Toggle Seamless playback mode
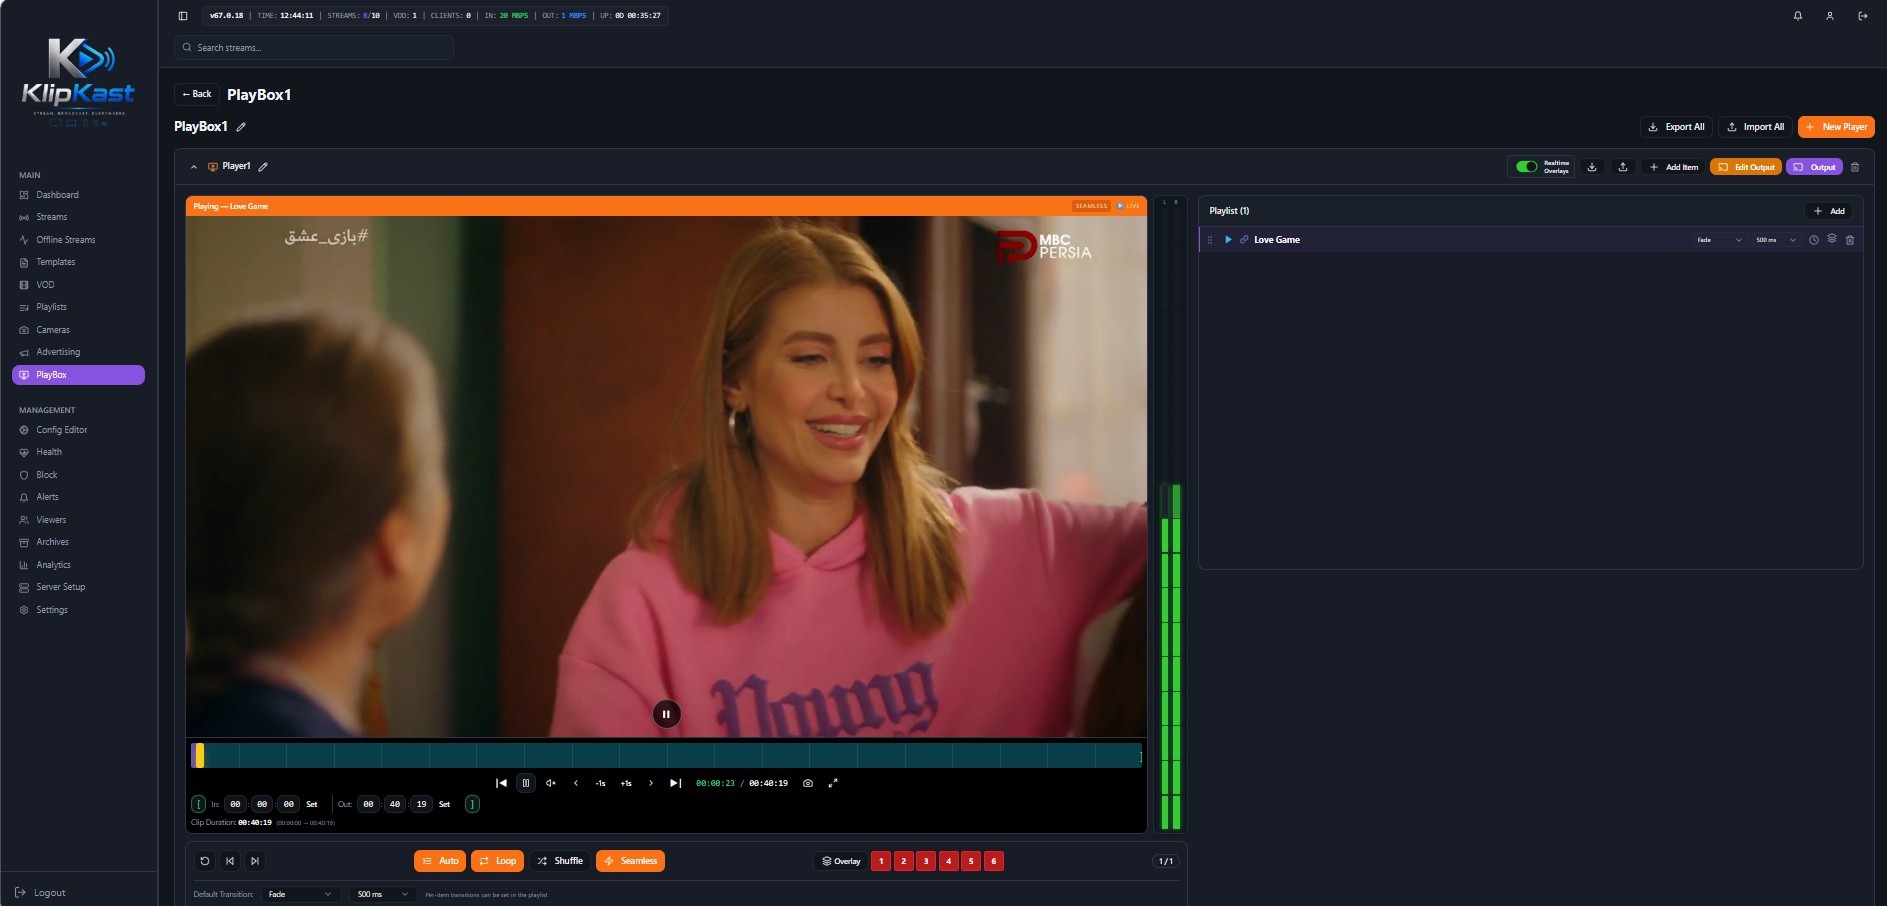The height and width of the screenshot is (906, 1887). pos(631,861)
